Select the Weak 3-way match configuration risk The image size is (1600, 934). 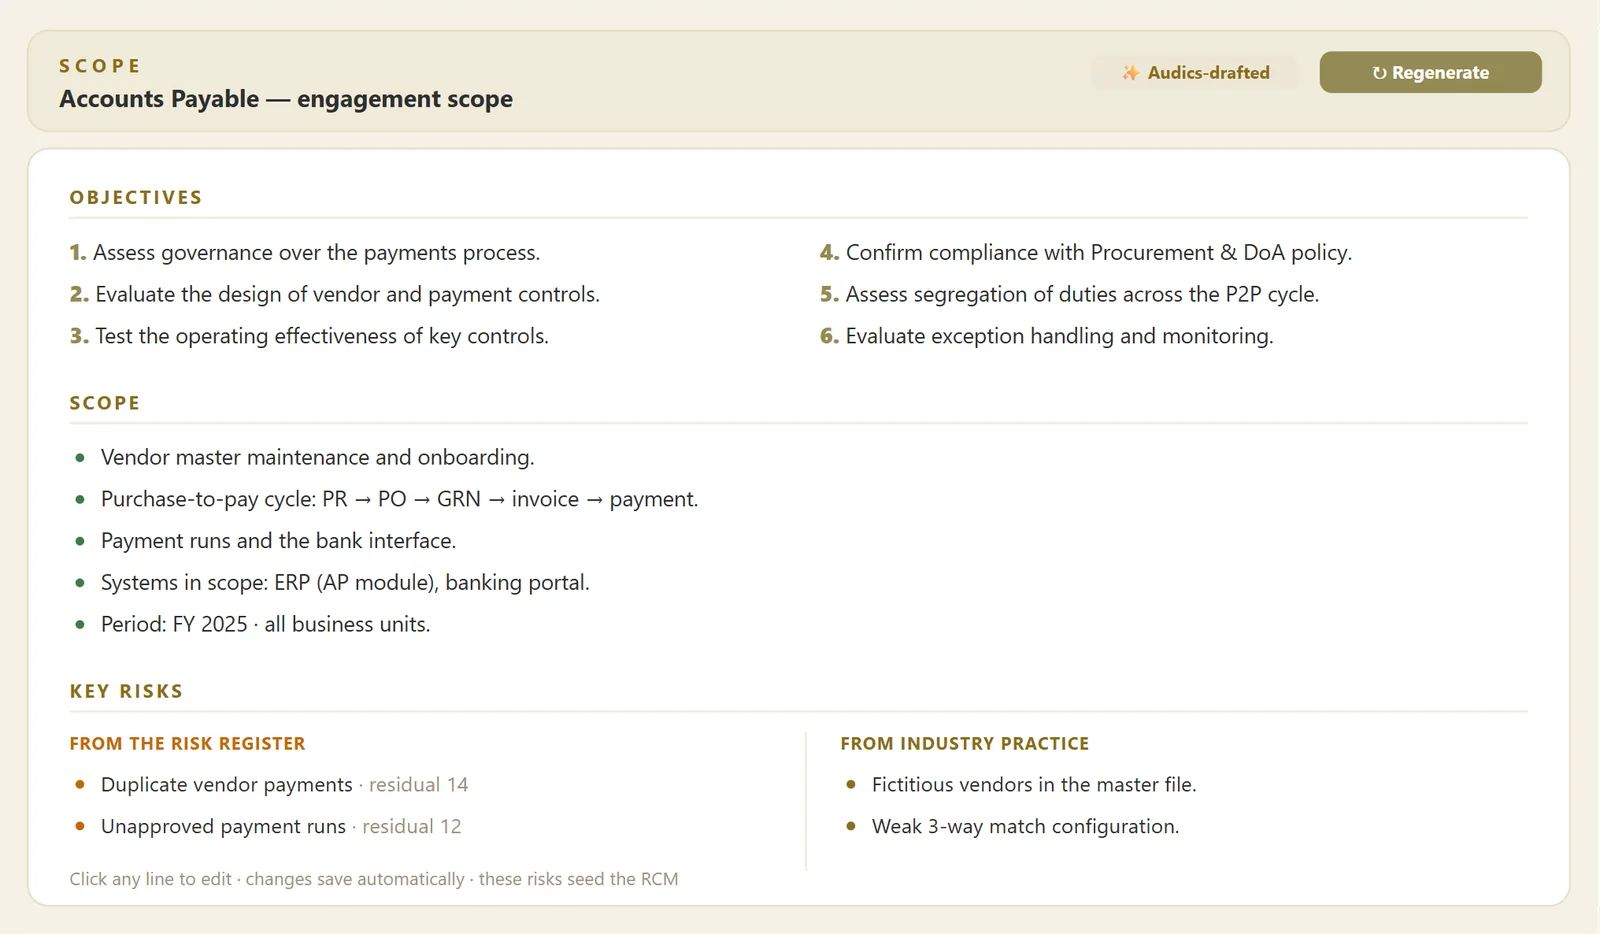(x=1025, y=827)
